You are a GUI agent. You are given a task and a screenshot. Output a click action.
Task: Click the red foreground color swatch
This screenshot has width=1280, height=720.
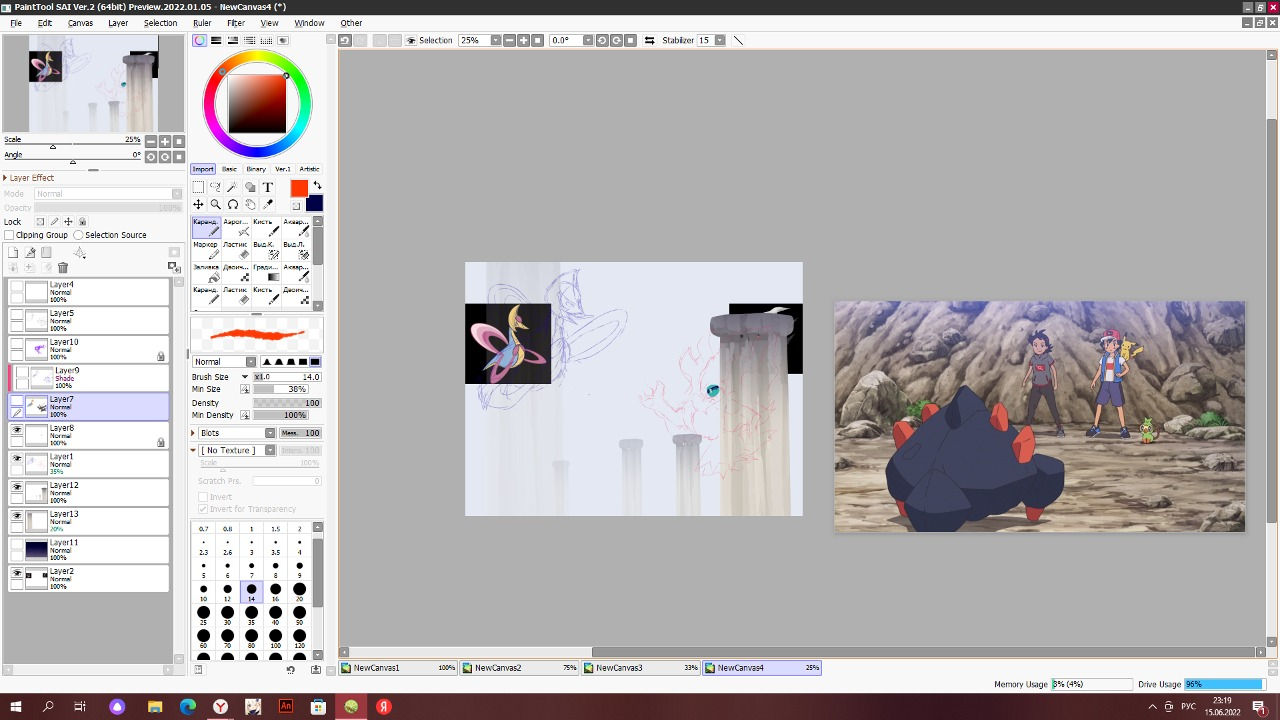299,188
